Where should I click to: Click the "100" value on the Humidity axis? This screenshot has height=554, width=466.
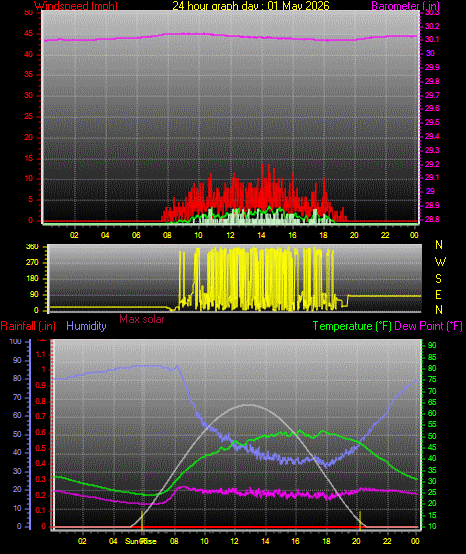[x=16, y=341]
